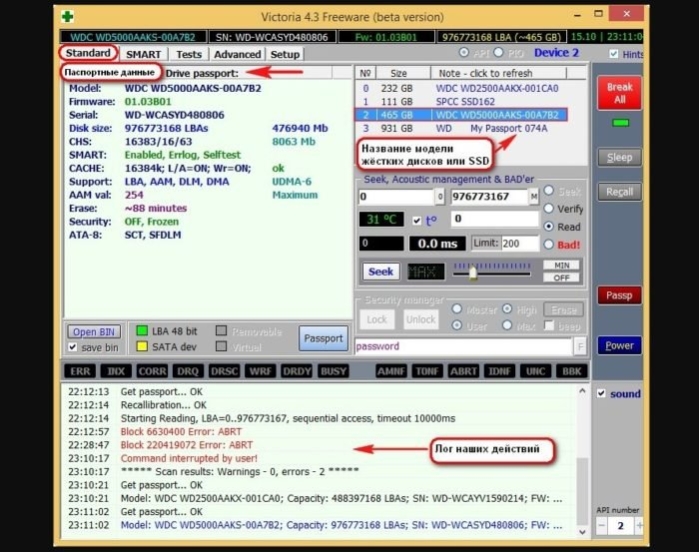
Task: Click the ABRT error indicator
Action: click(463, 371)
